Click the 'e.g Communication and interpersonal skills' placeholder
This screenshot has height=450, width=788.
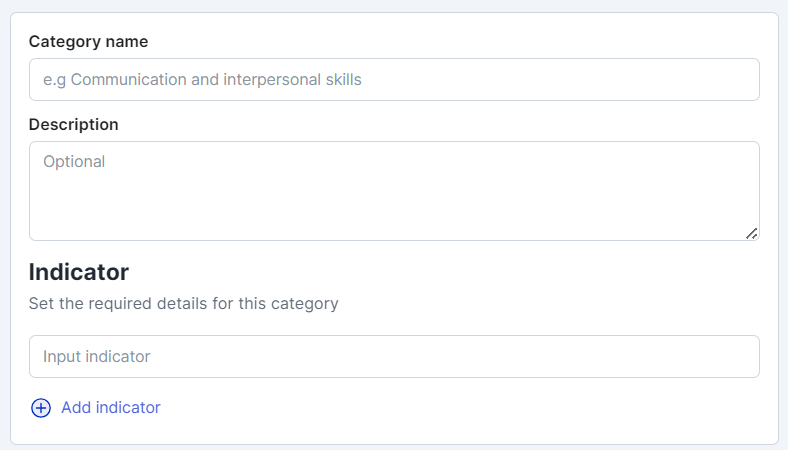(x=202, y=80)
